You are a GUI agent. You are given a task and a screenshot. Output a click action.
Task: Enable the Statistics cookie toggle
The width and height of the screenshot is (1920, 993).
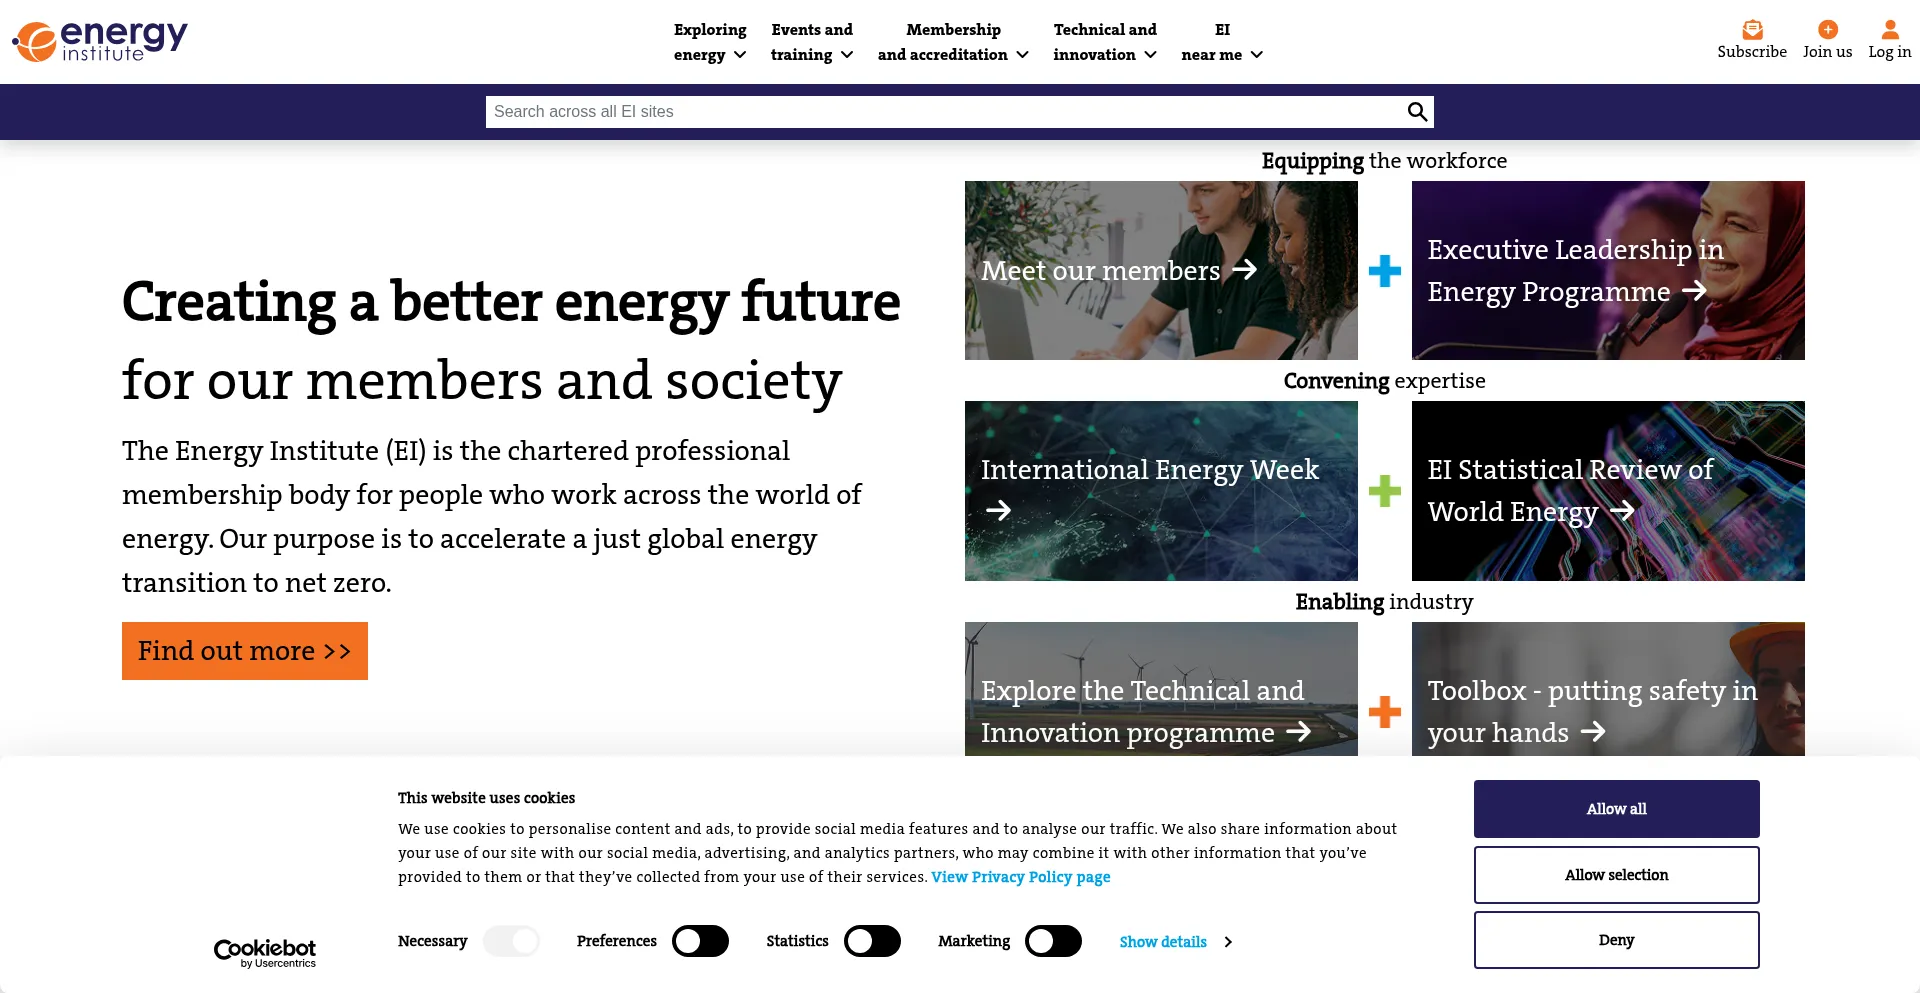pyautogui.click(x=872, y=941)
